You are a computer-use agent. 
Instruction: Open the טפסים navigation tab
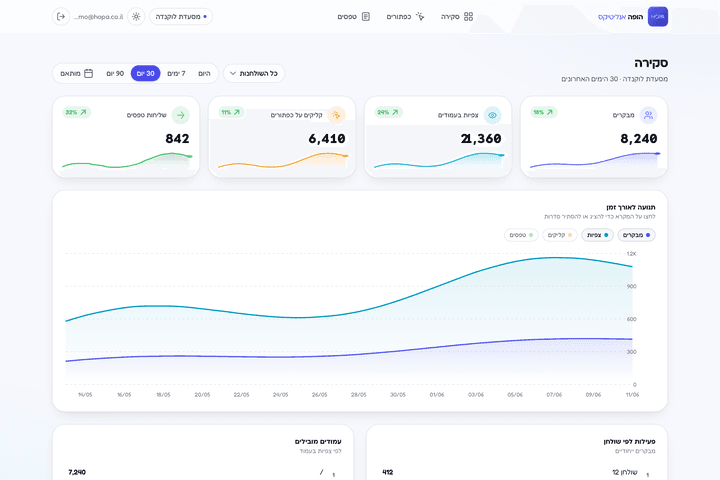pos(354,17)
